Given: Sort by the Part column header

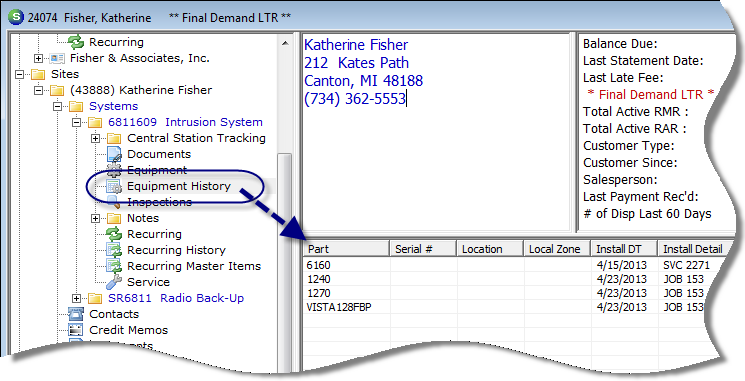Looking at the screenshot, I should (346, 249).
